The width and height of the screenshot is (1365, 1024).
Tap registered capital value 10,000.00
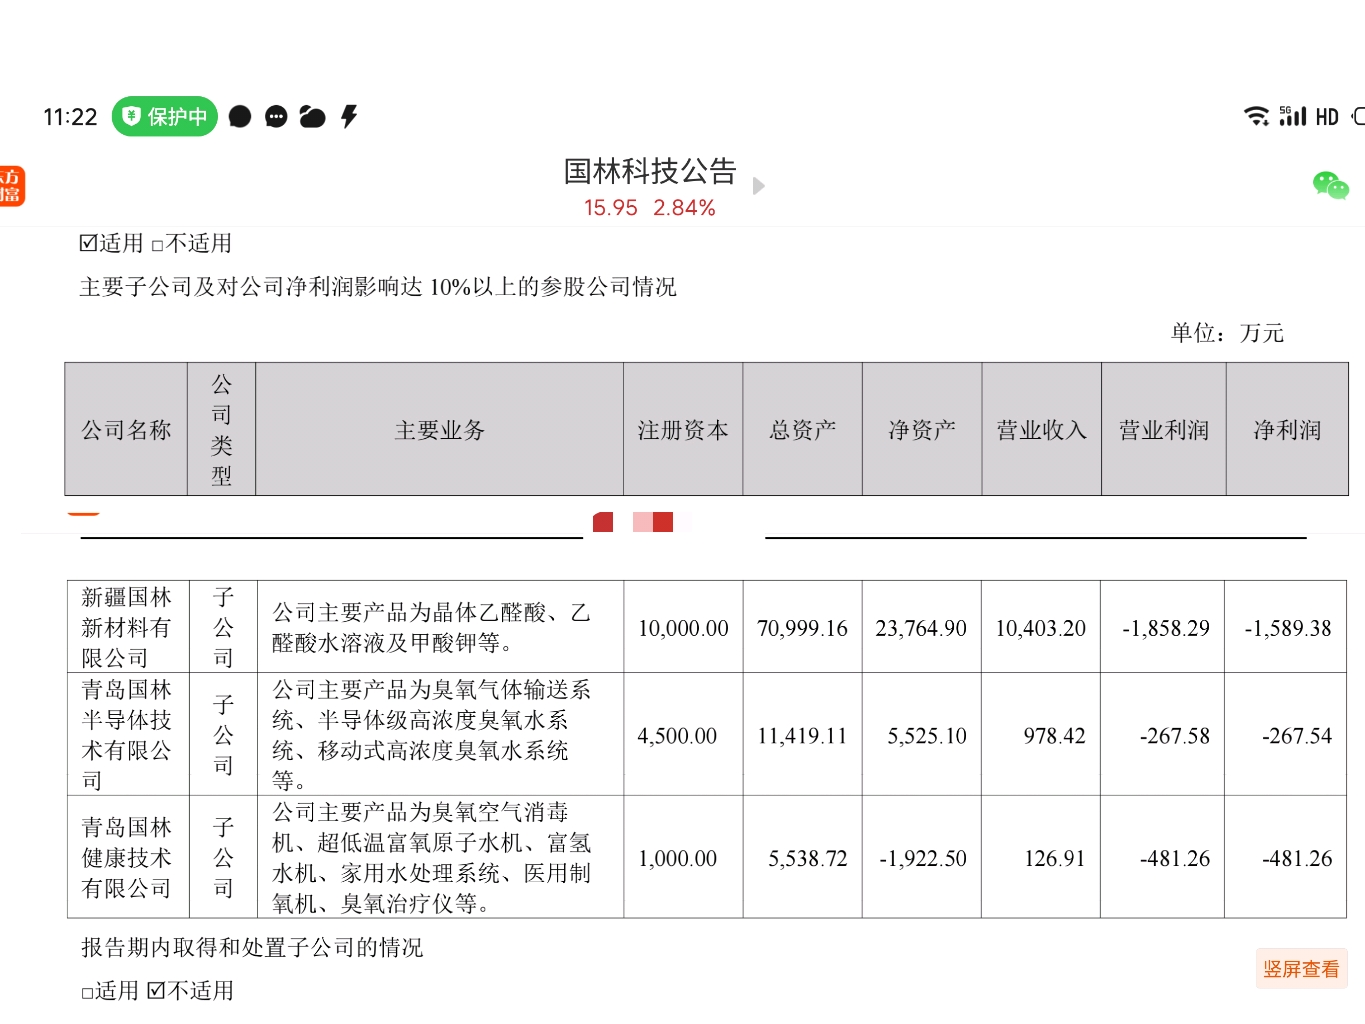click(x=684, y=628)
